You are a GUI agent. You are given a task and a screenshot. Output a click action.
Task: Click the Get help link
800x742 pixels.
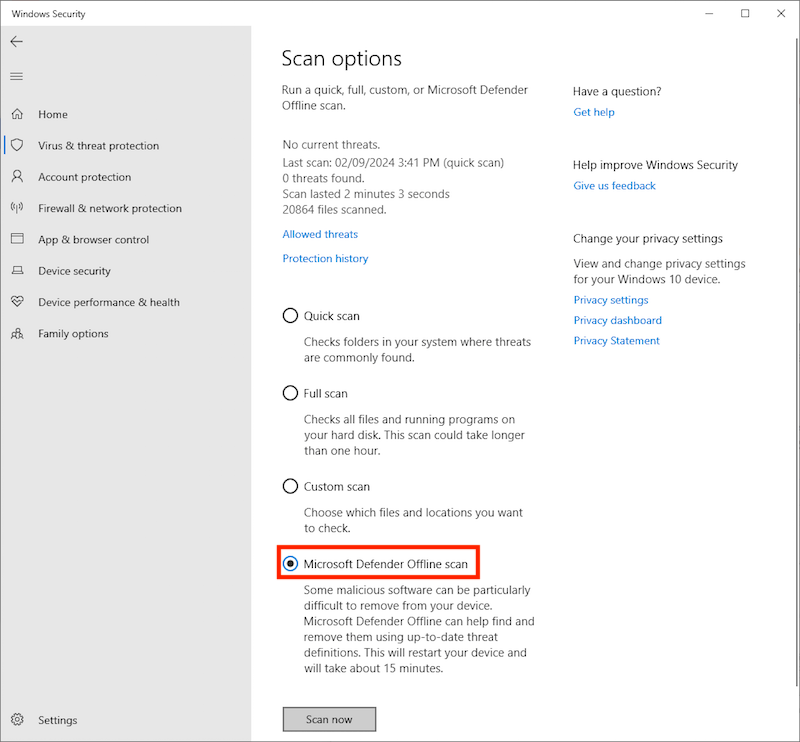point(594,113)
